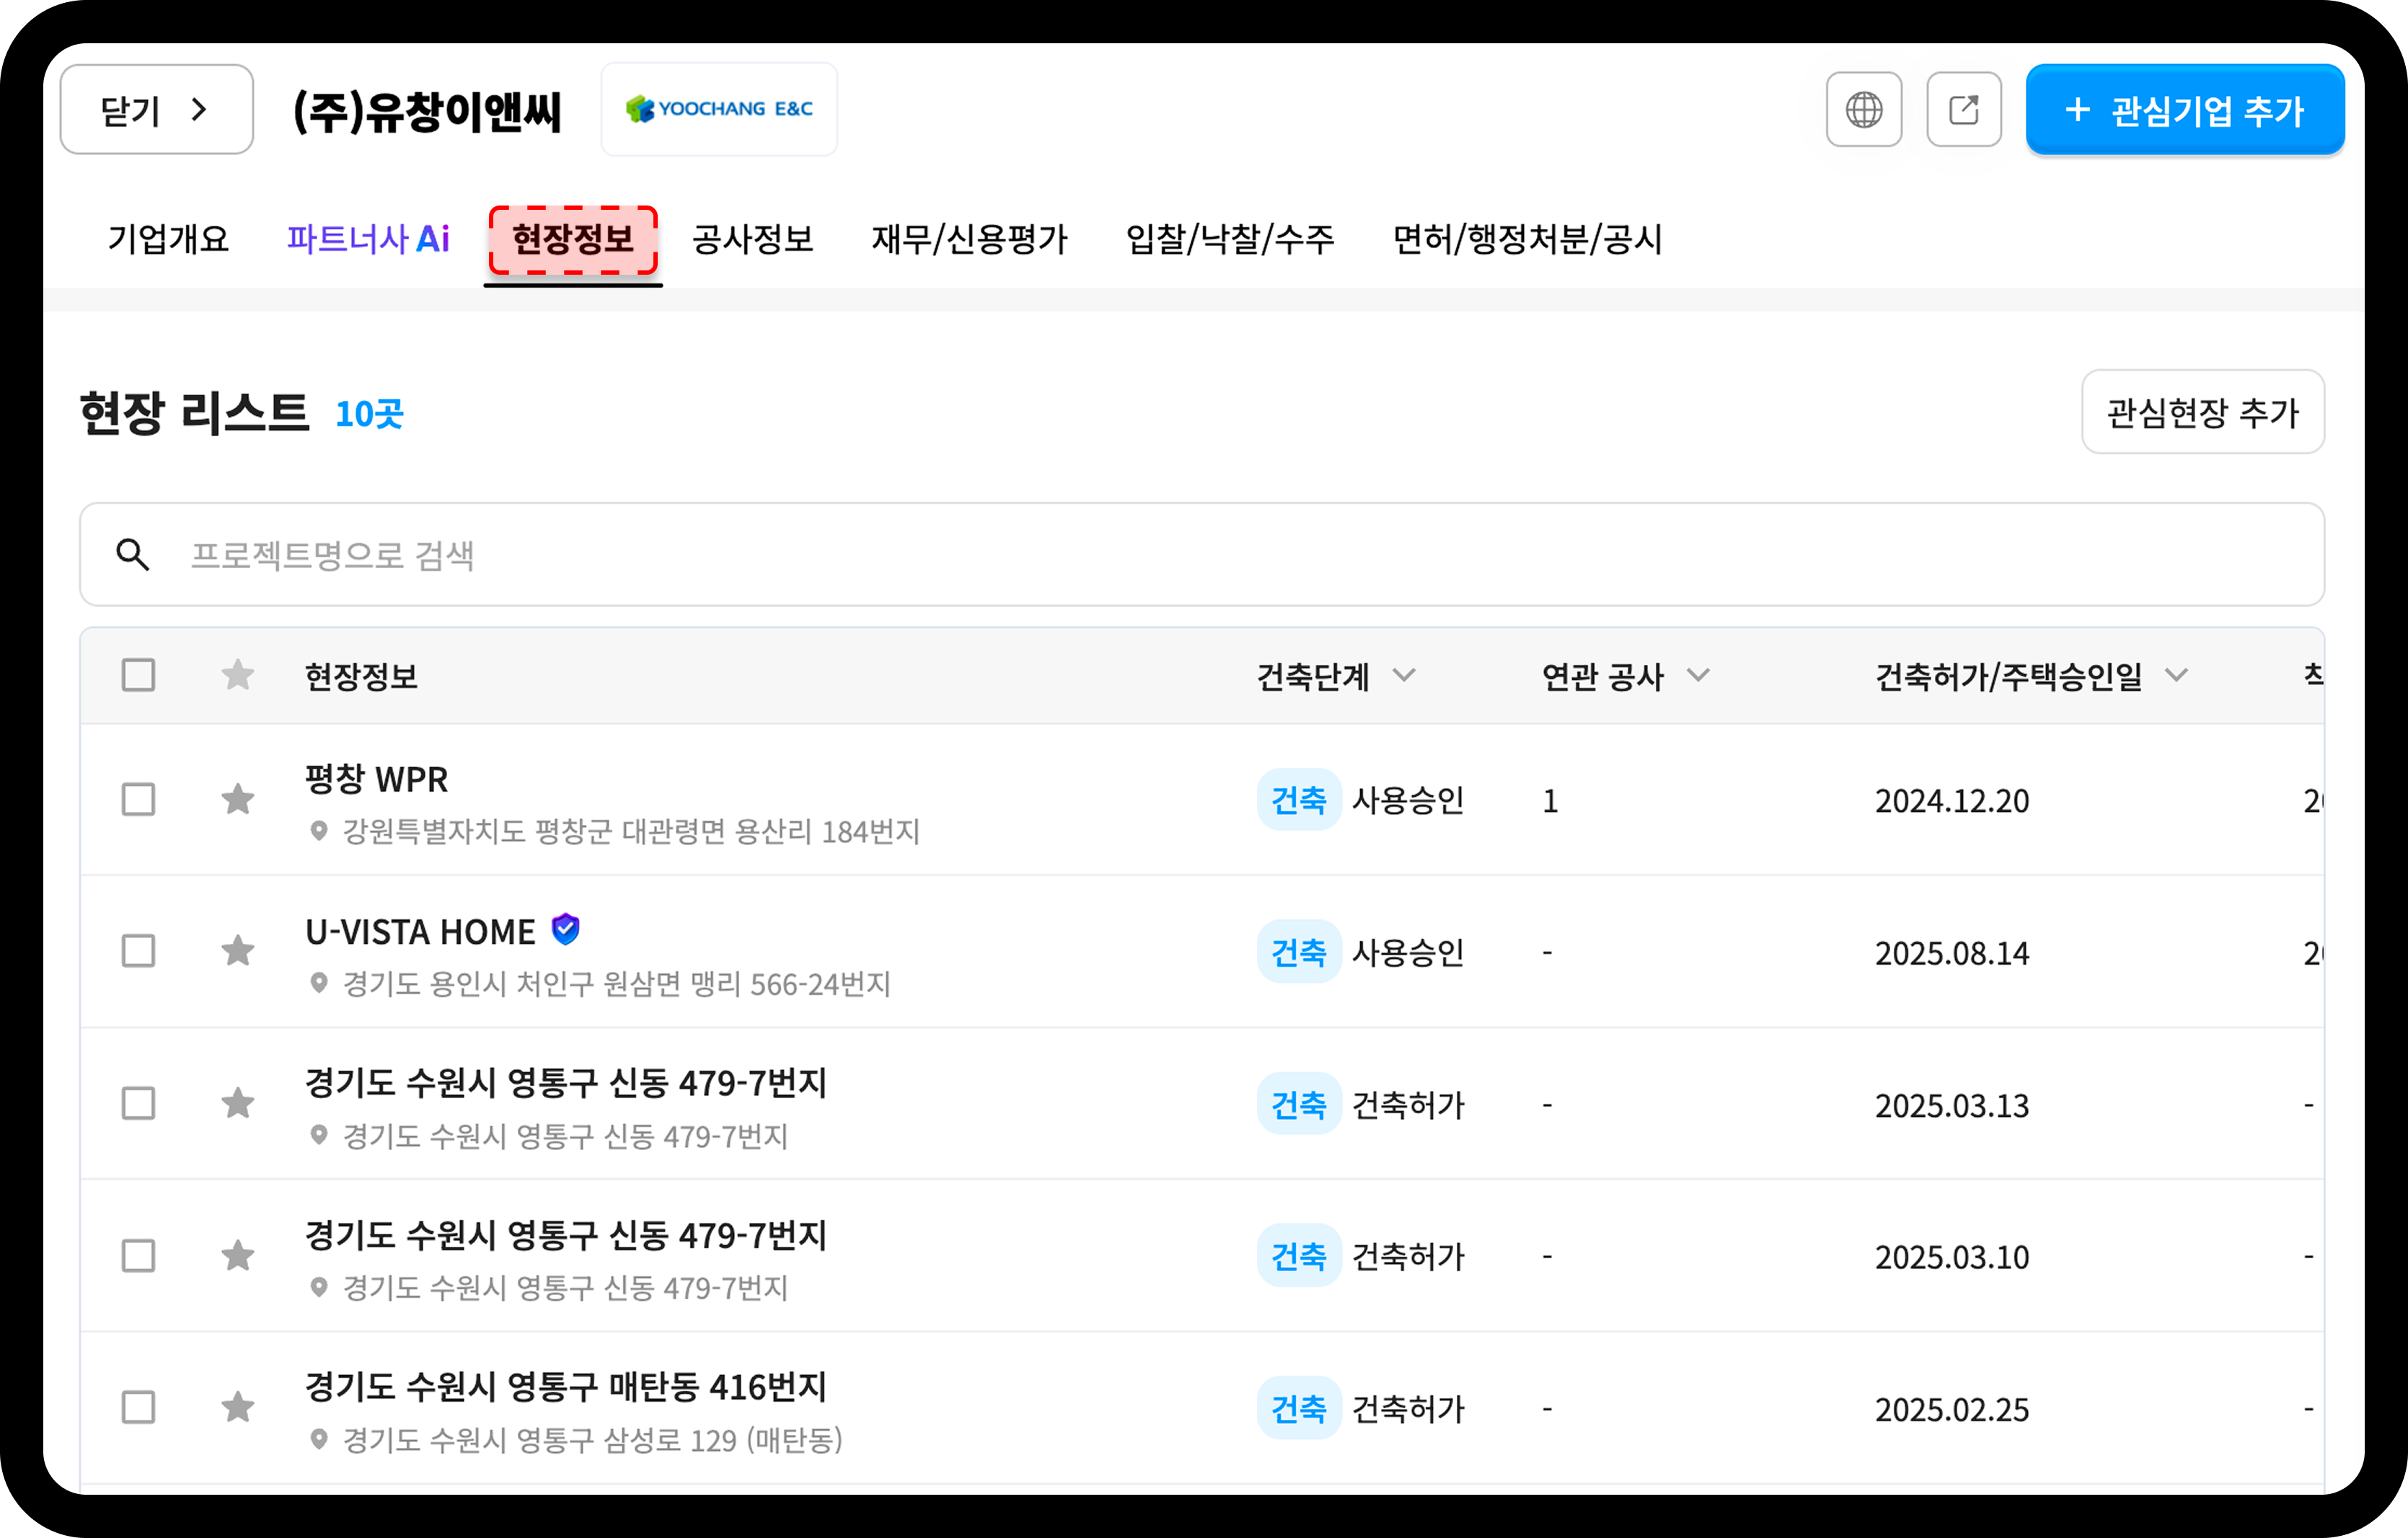Screen dimensions: 2408x1538
Task: Click location pin for 용산리 184번지 address
Action: [319, 831]
